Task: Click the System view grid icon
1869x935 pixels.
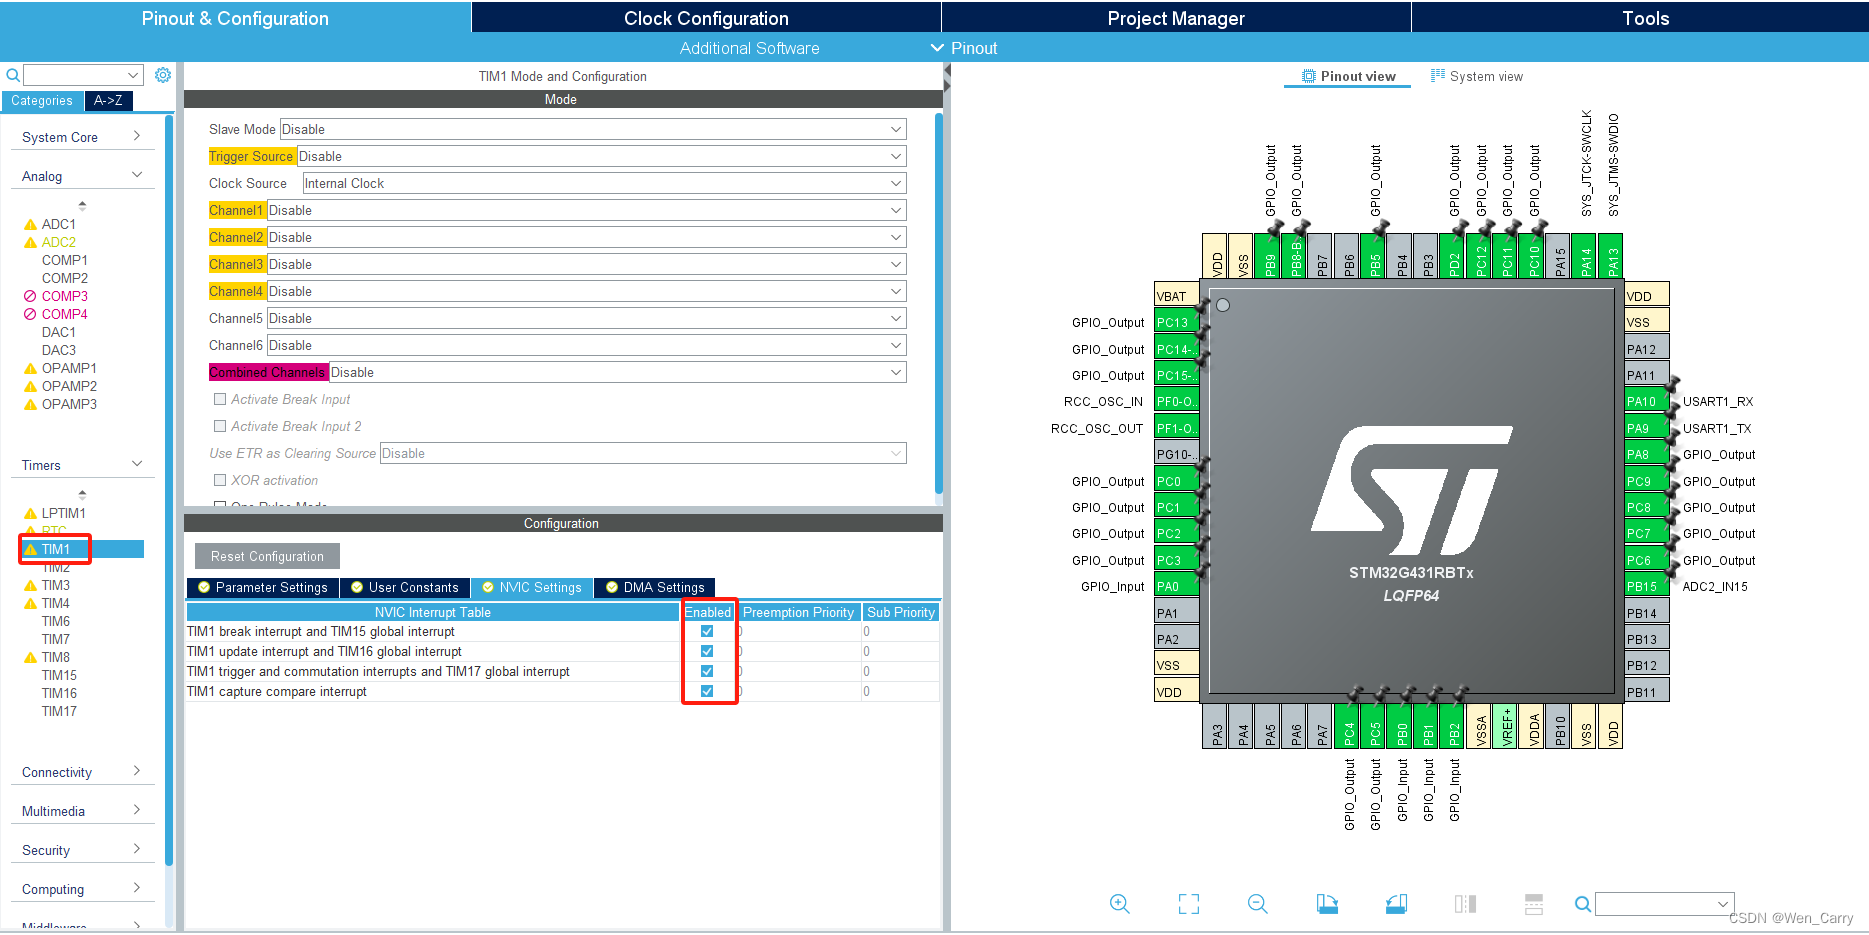Action: (x=1438, y=76)
